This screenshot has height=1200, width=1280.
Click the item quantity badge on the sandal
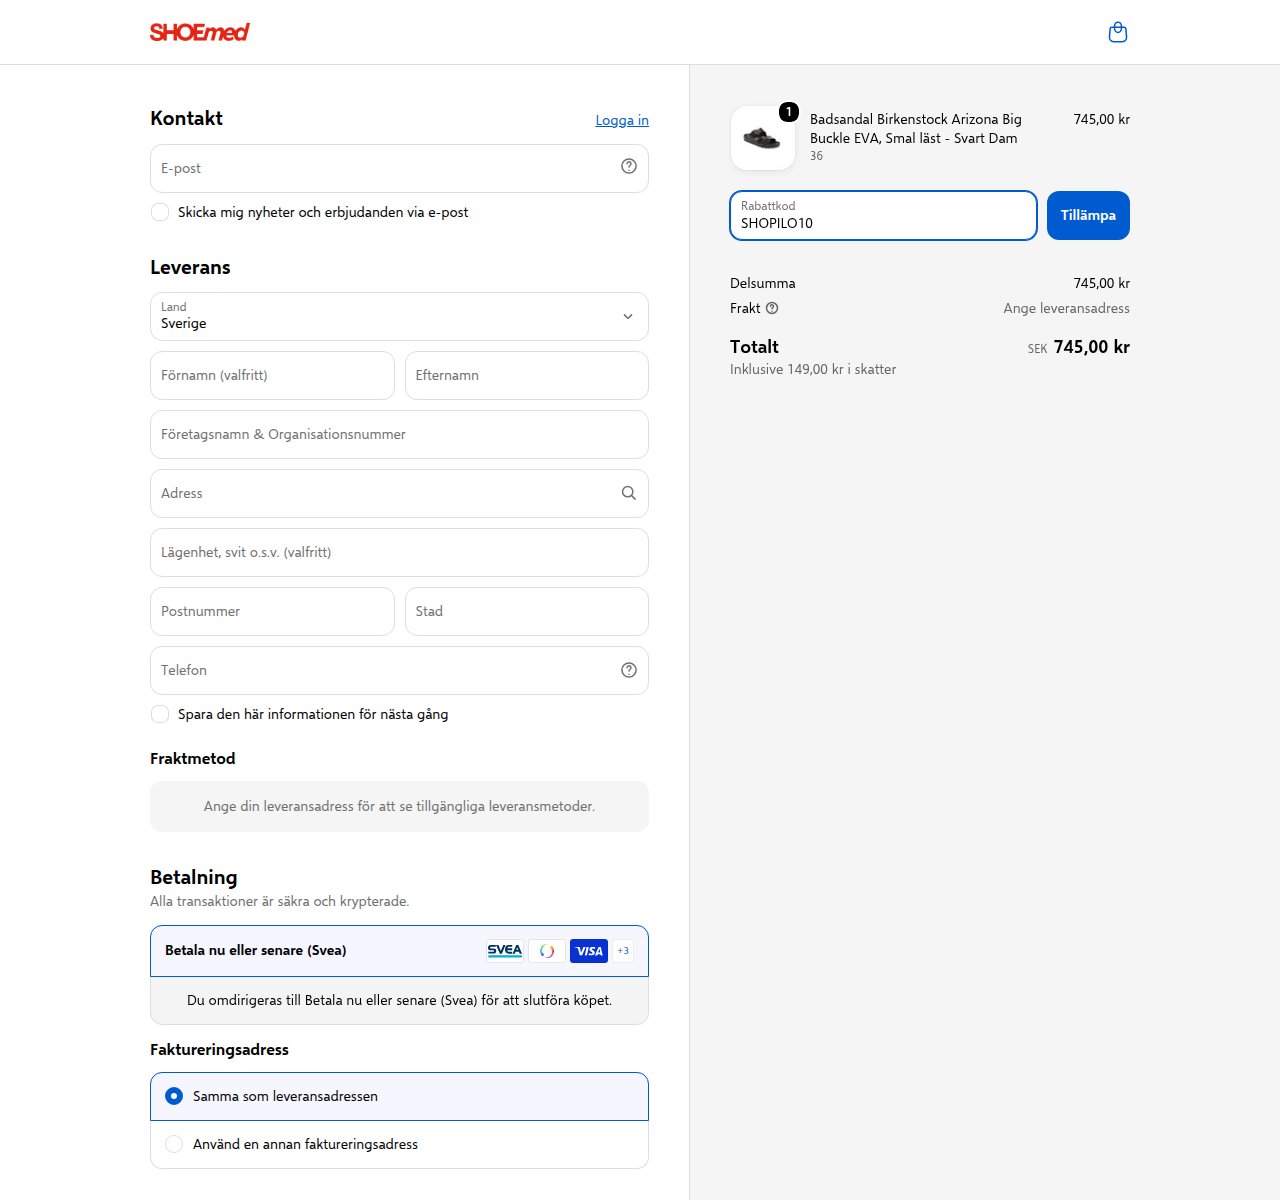[789, 112]
